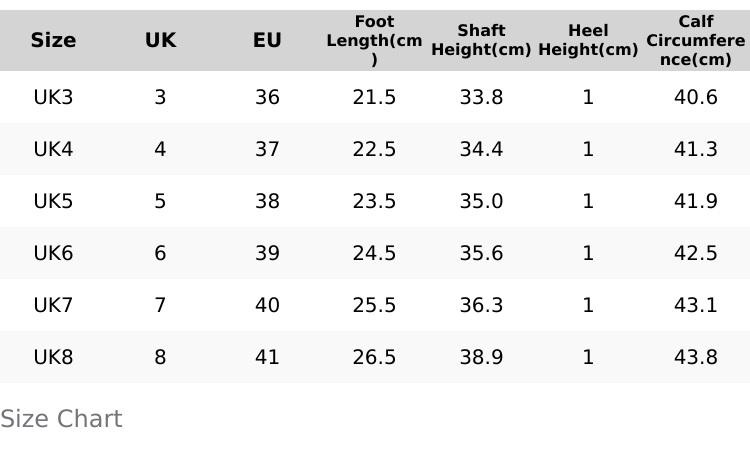
Task: Select the UK5 size row label
Action: click(53, 201)
